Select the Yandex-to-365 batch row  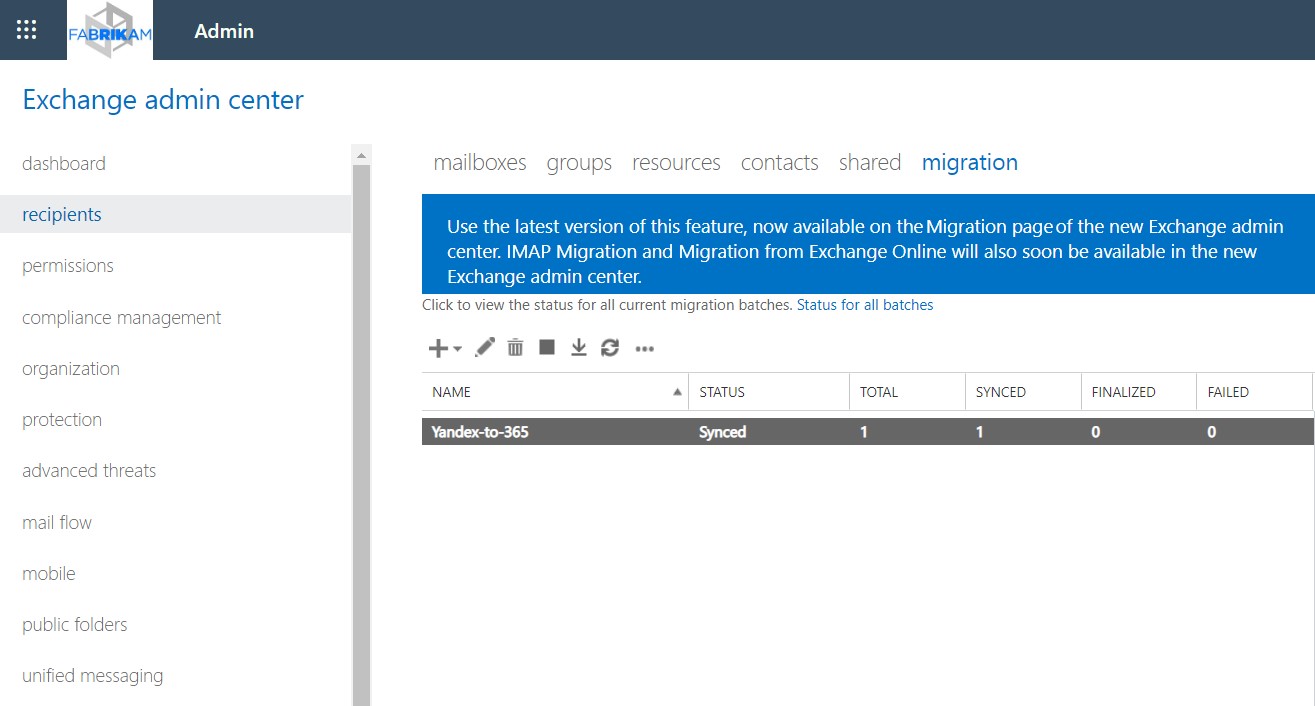click(868, 432)
